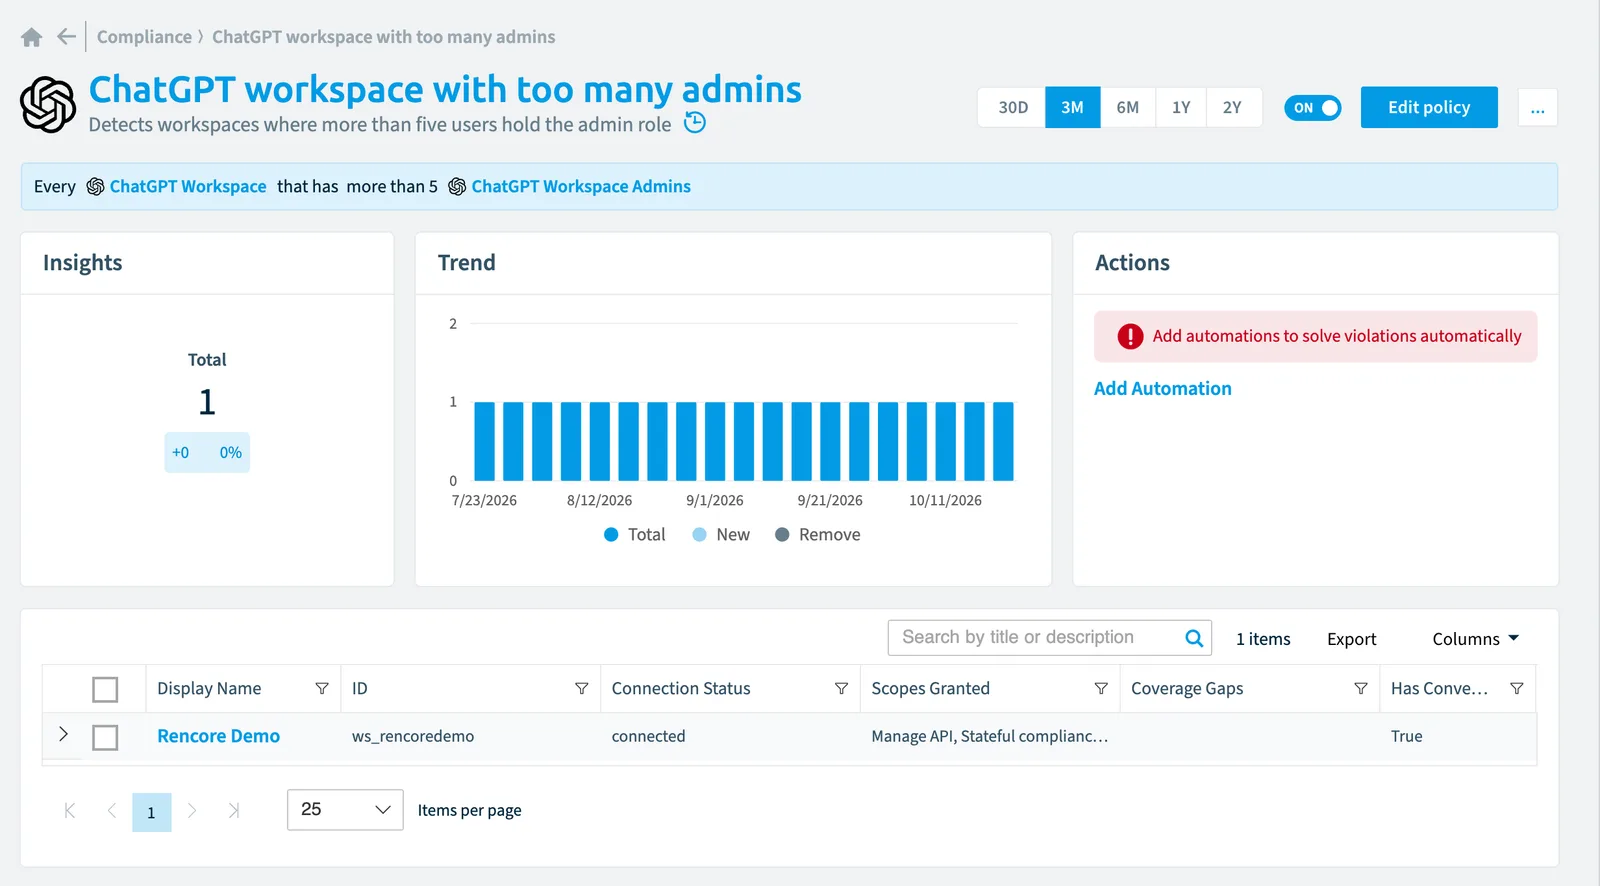Open the Columns dropdown

[x=1475, y=639]
